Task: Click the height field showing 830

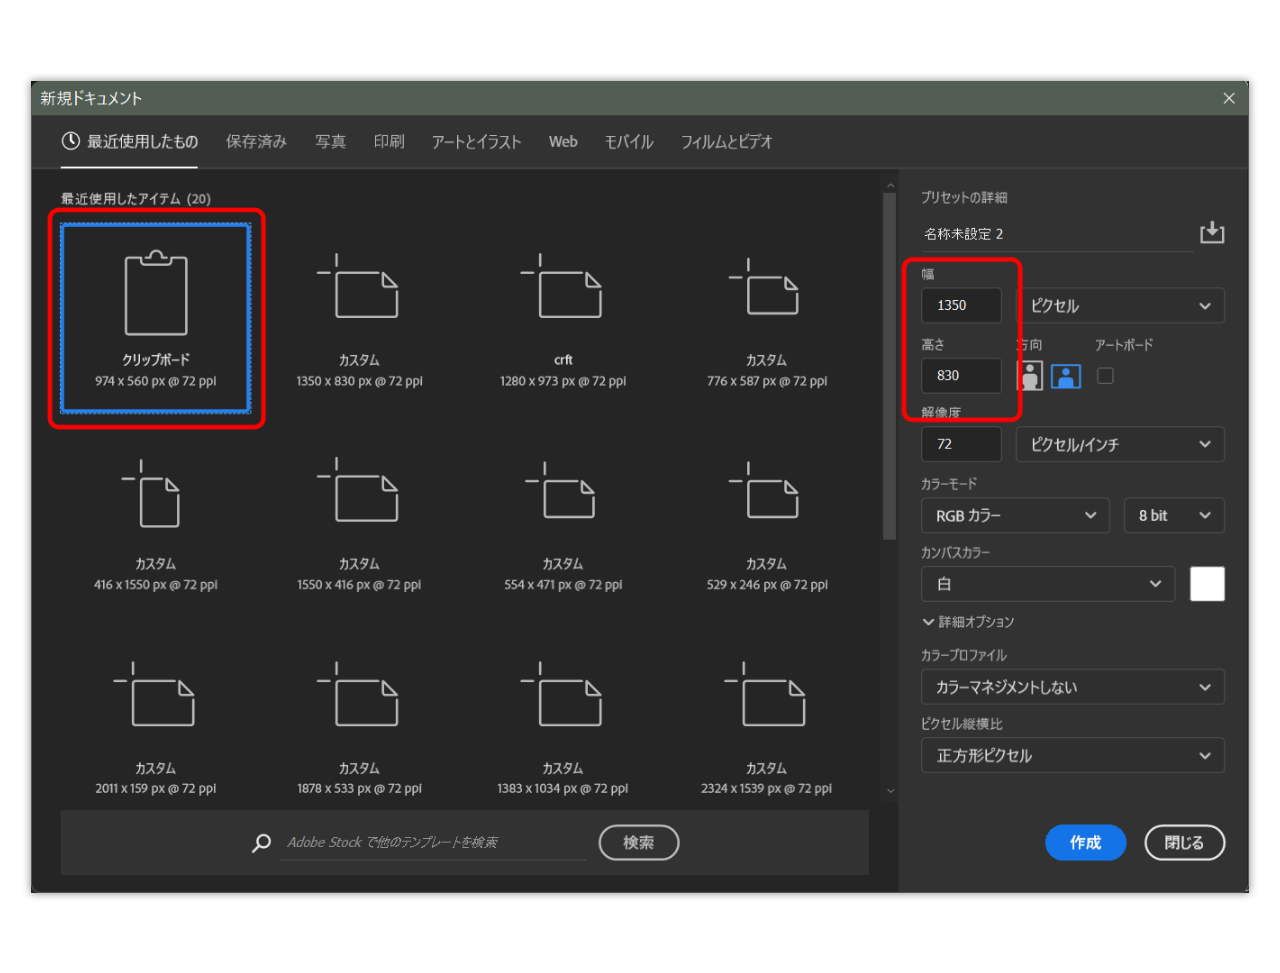Action: coord(961,376)
